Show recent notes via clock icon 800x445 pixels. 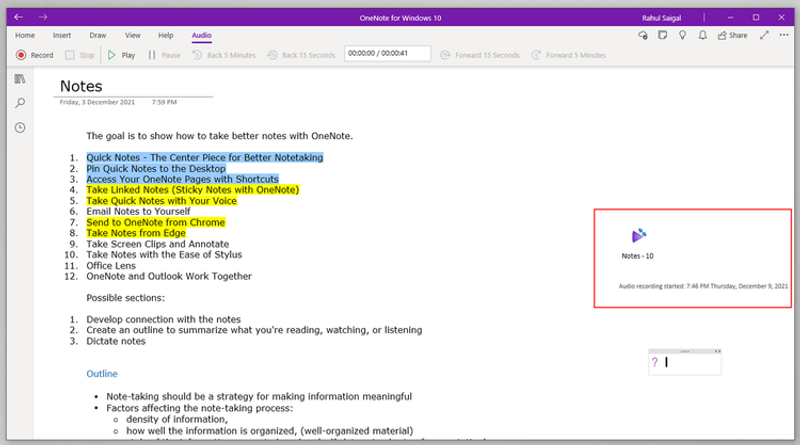point(20,128)
